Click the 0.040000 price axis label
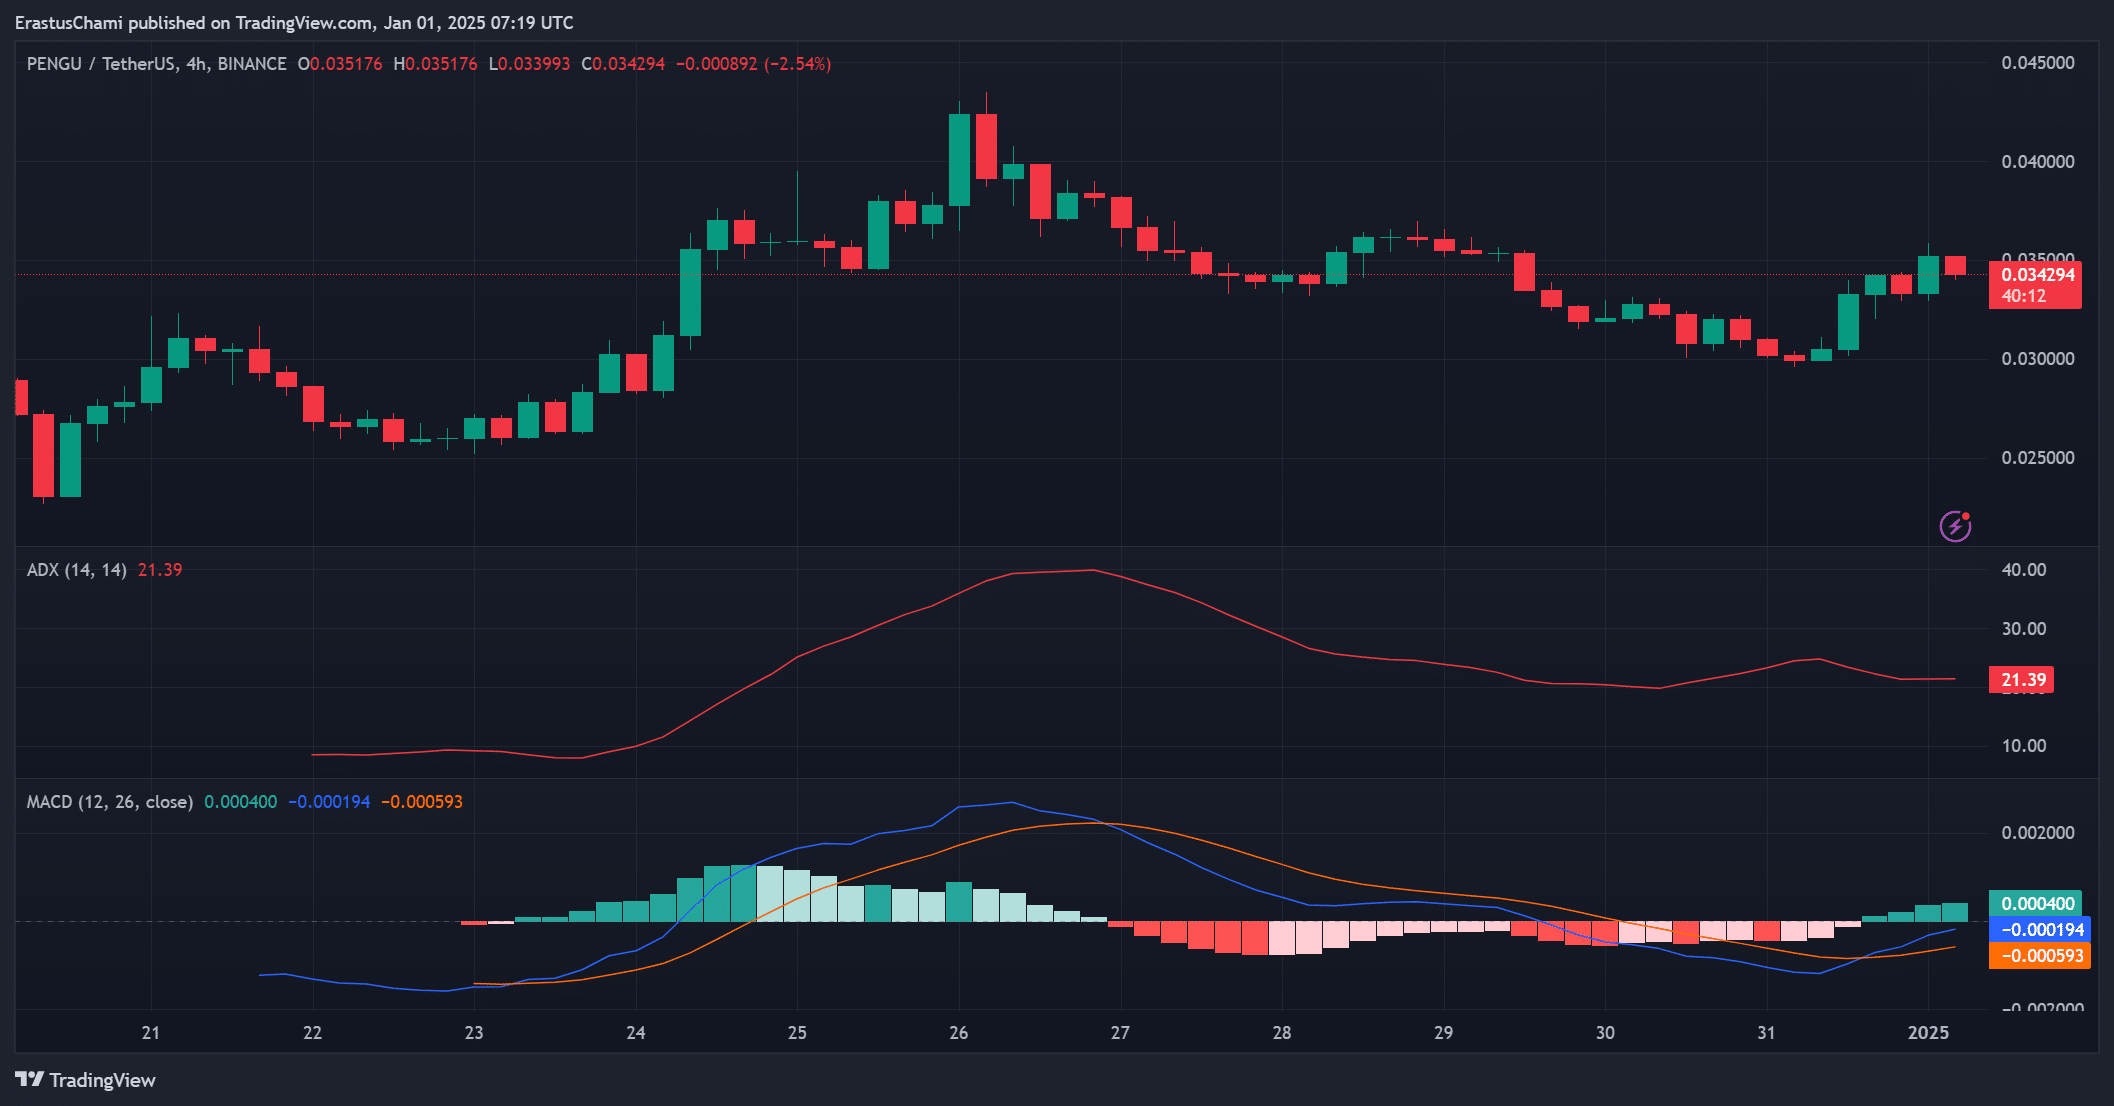 pyautogui.click(x=2037, y=162)
